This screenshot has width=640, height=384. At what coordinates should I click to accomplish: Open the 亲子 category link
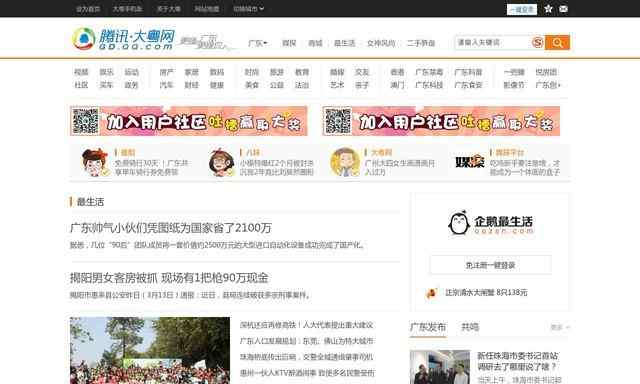(362, 85)
